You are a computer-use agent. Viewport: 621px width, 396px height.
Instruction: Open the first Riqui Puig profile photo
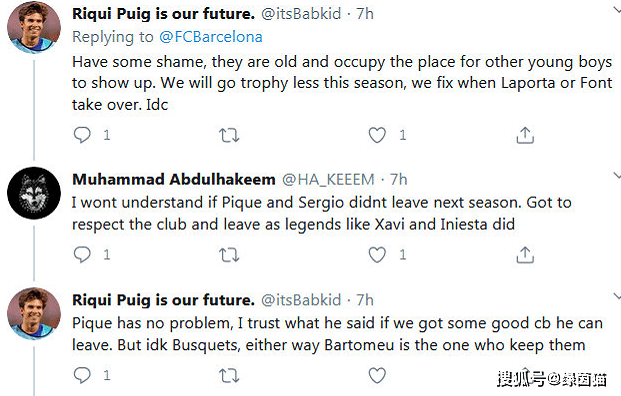click(x=34, y=27)
